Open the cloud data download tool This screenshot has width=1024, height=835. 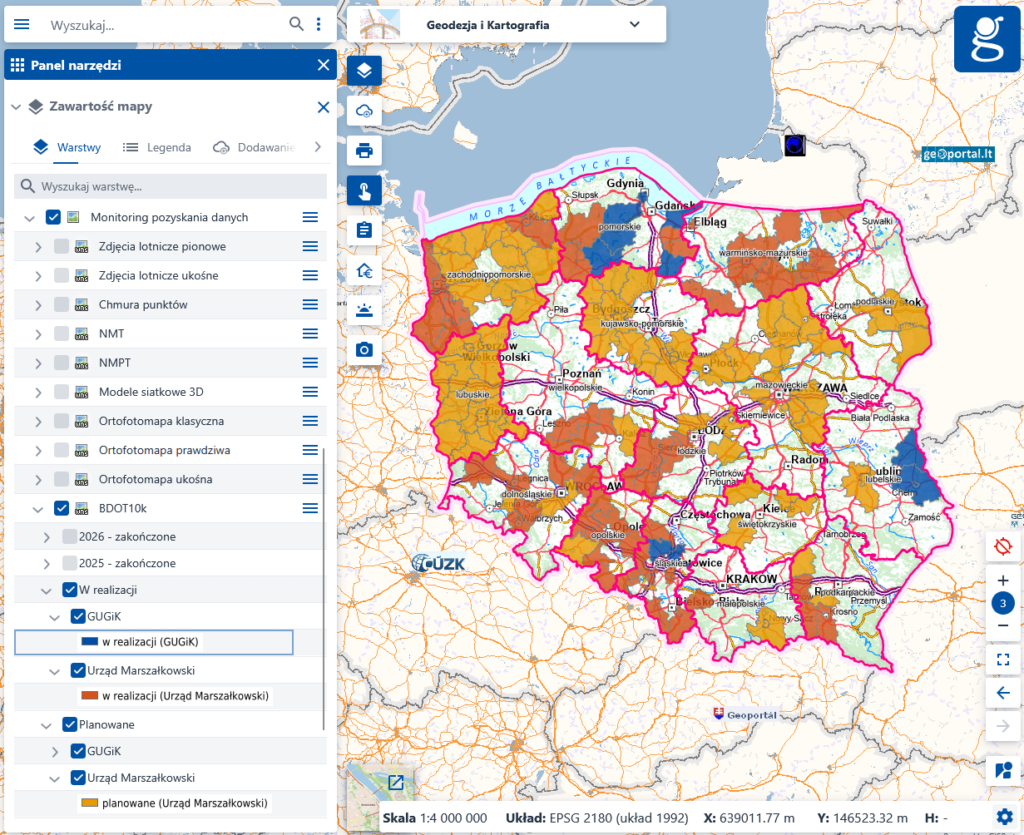(x=364, y=111)
